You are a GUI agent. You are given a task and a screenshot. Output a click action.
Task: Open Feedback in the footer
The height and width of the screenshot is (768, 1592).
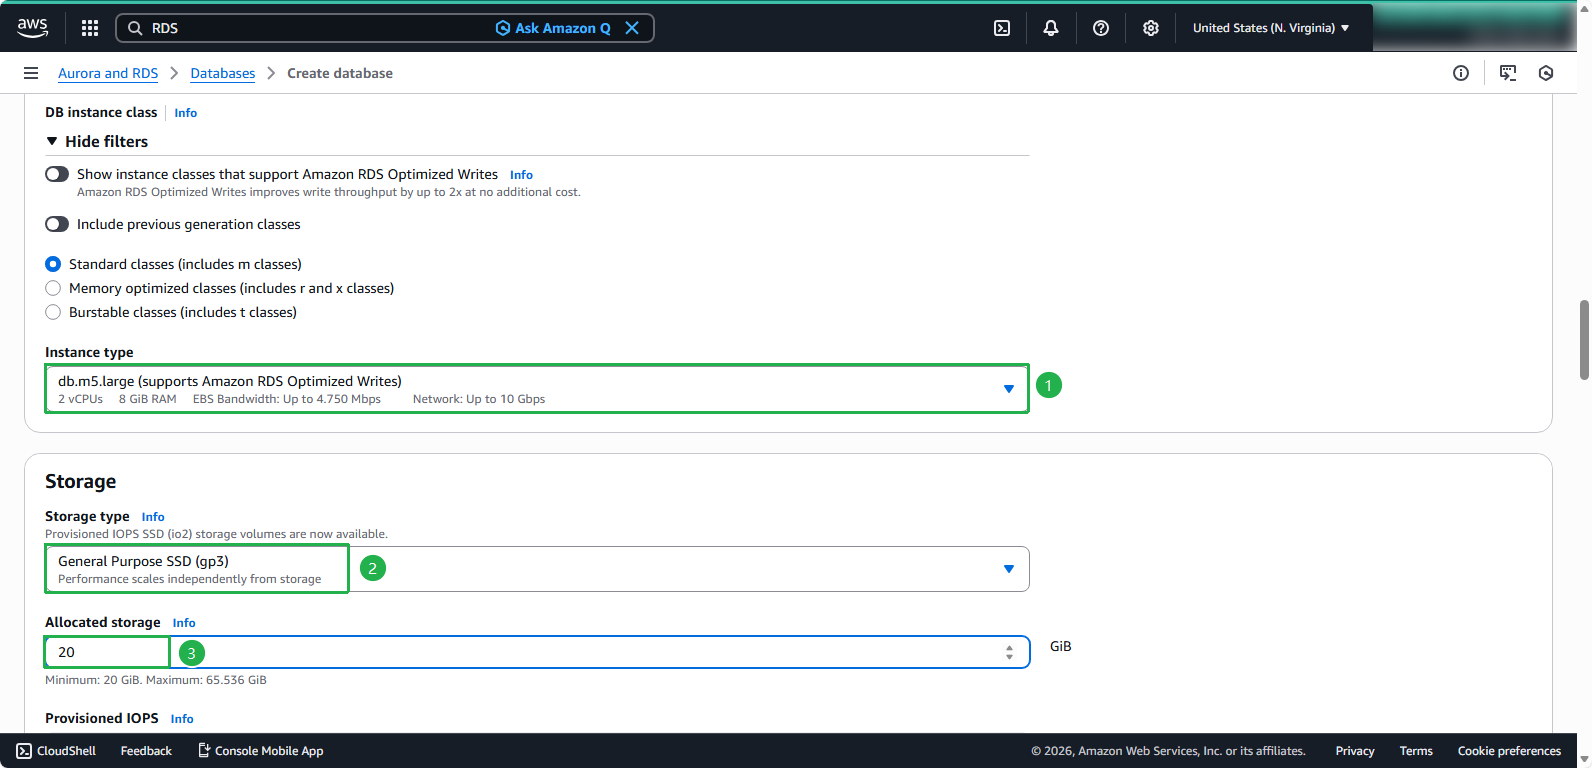click(x=146, y=751)
